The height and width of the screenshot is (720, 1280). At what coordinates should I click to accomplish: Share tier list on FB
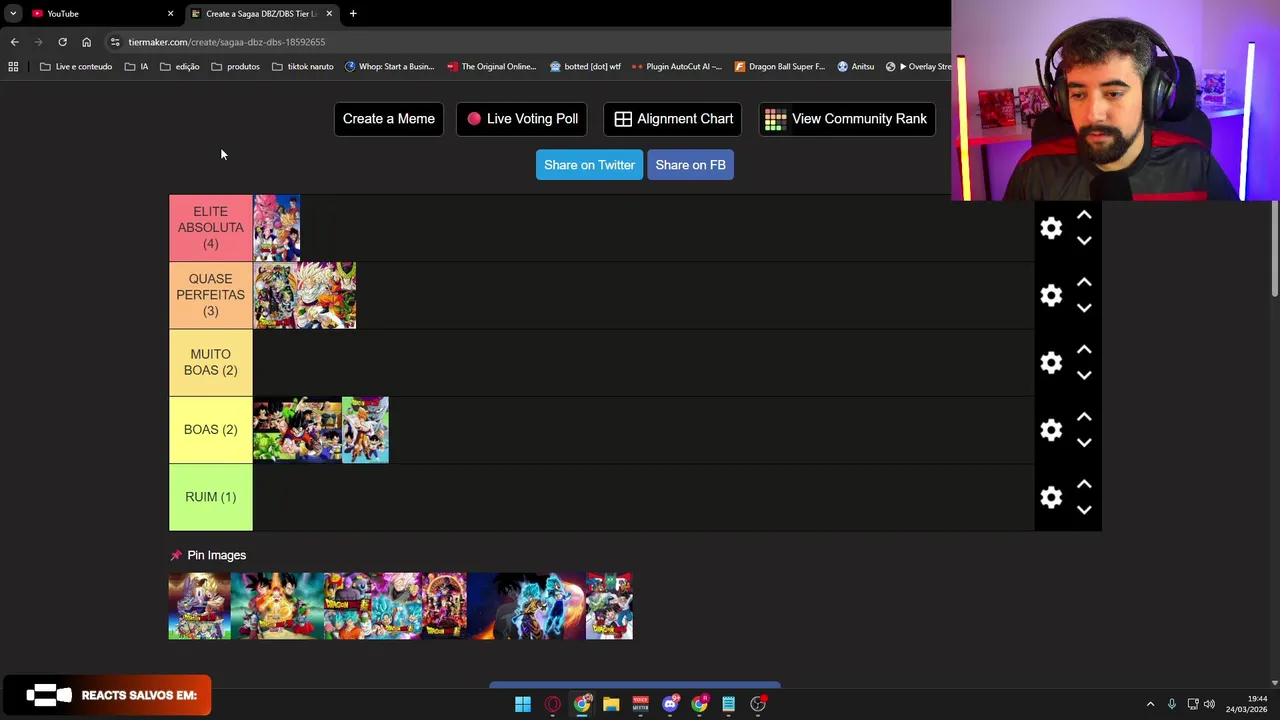pyautogui.click(x=690, y=165)
